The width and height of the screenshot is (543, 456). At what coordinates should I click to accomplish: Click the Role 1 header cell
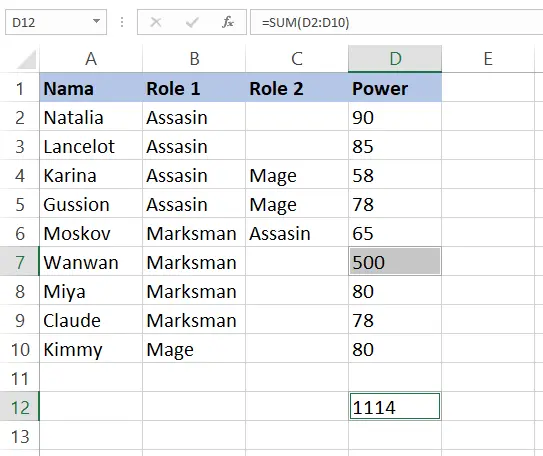click(x=194, y=88)
